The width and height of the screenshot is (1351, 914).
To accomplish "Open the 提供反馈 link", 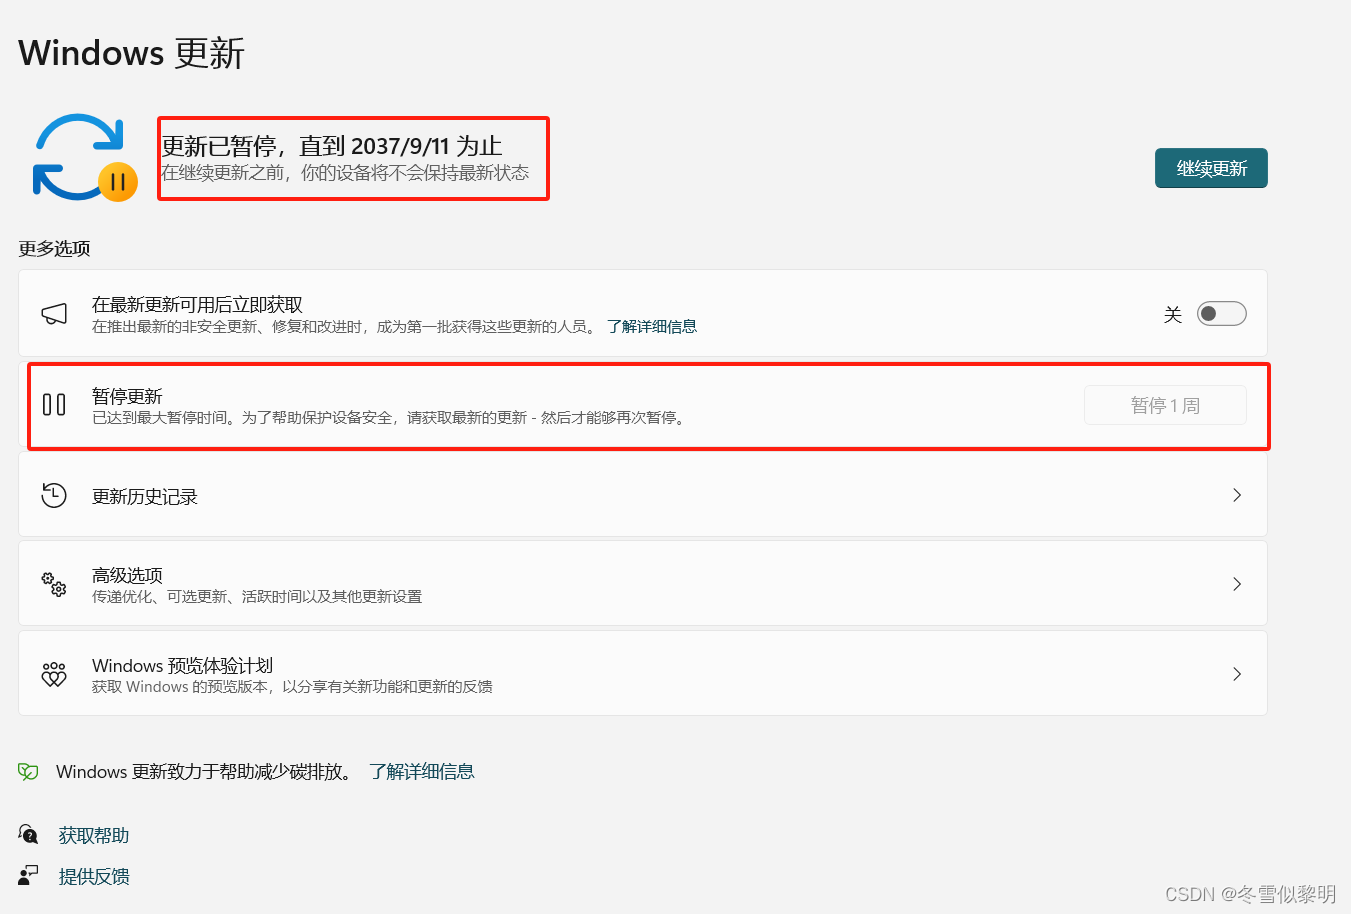I will click(x=94, y=877).
